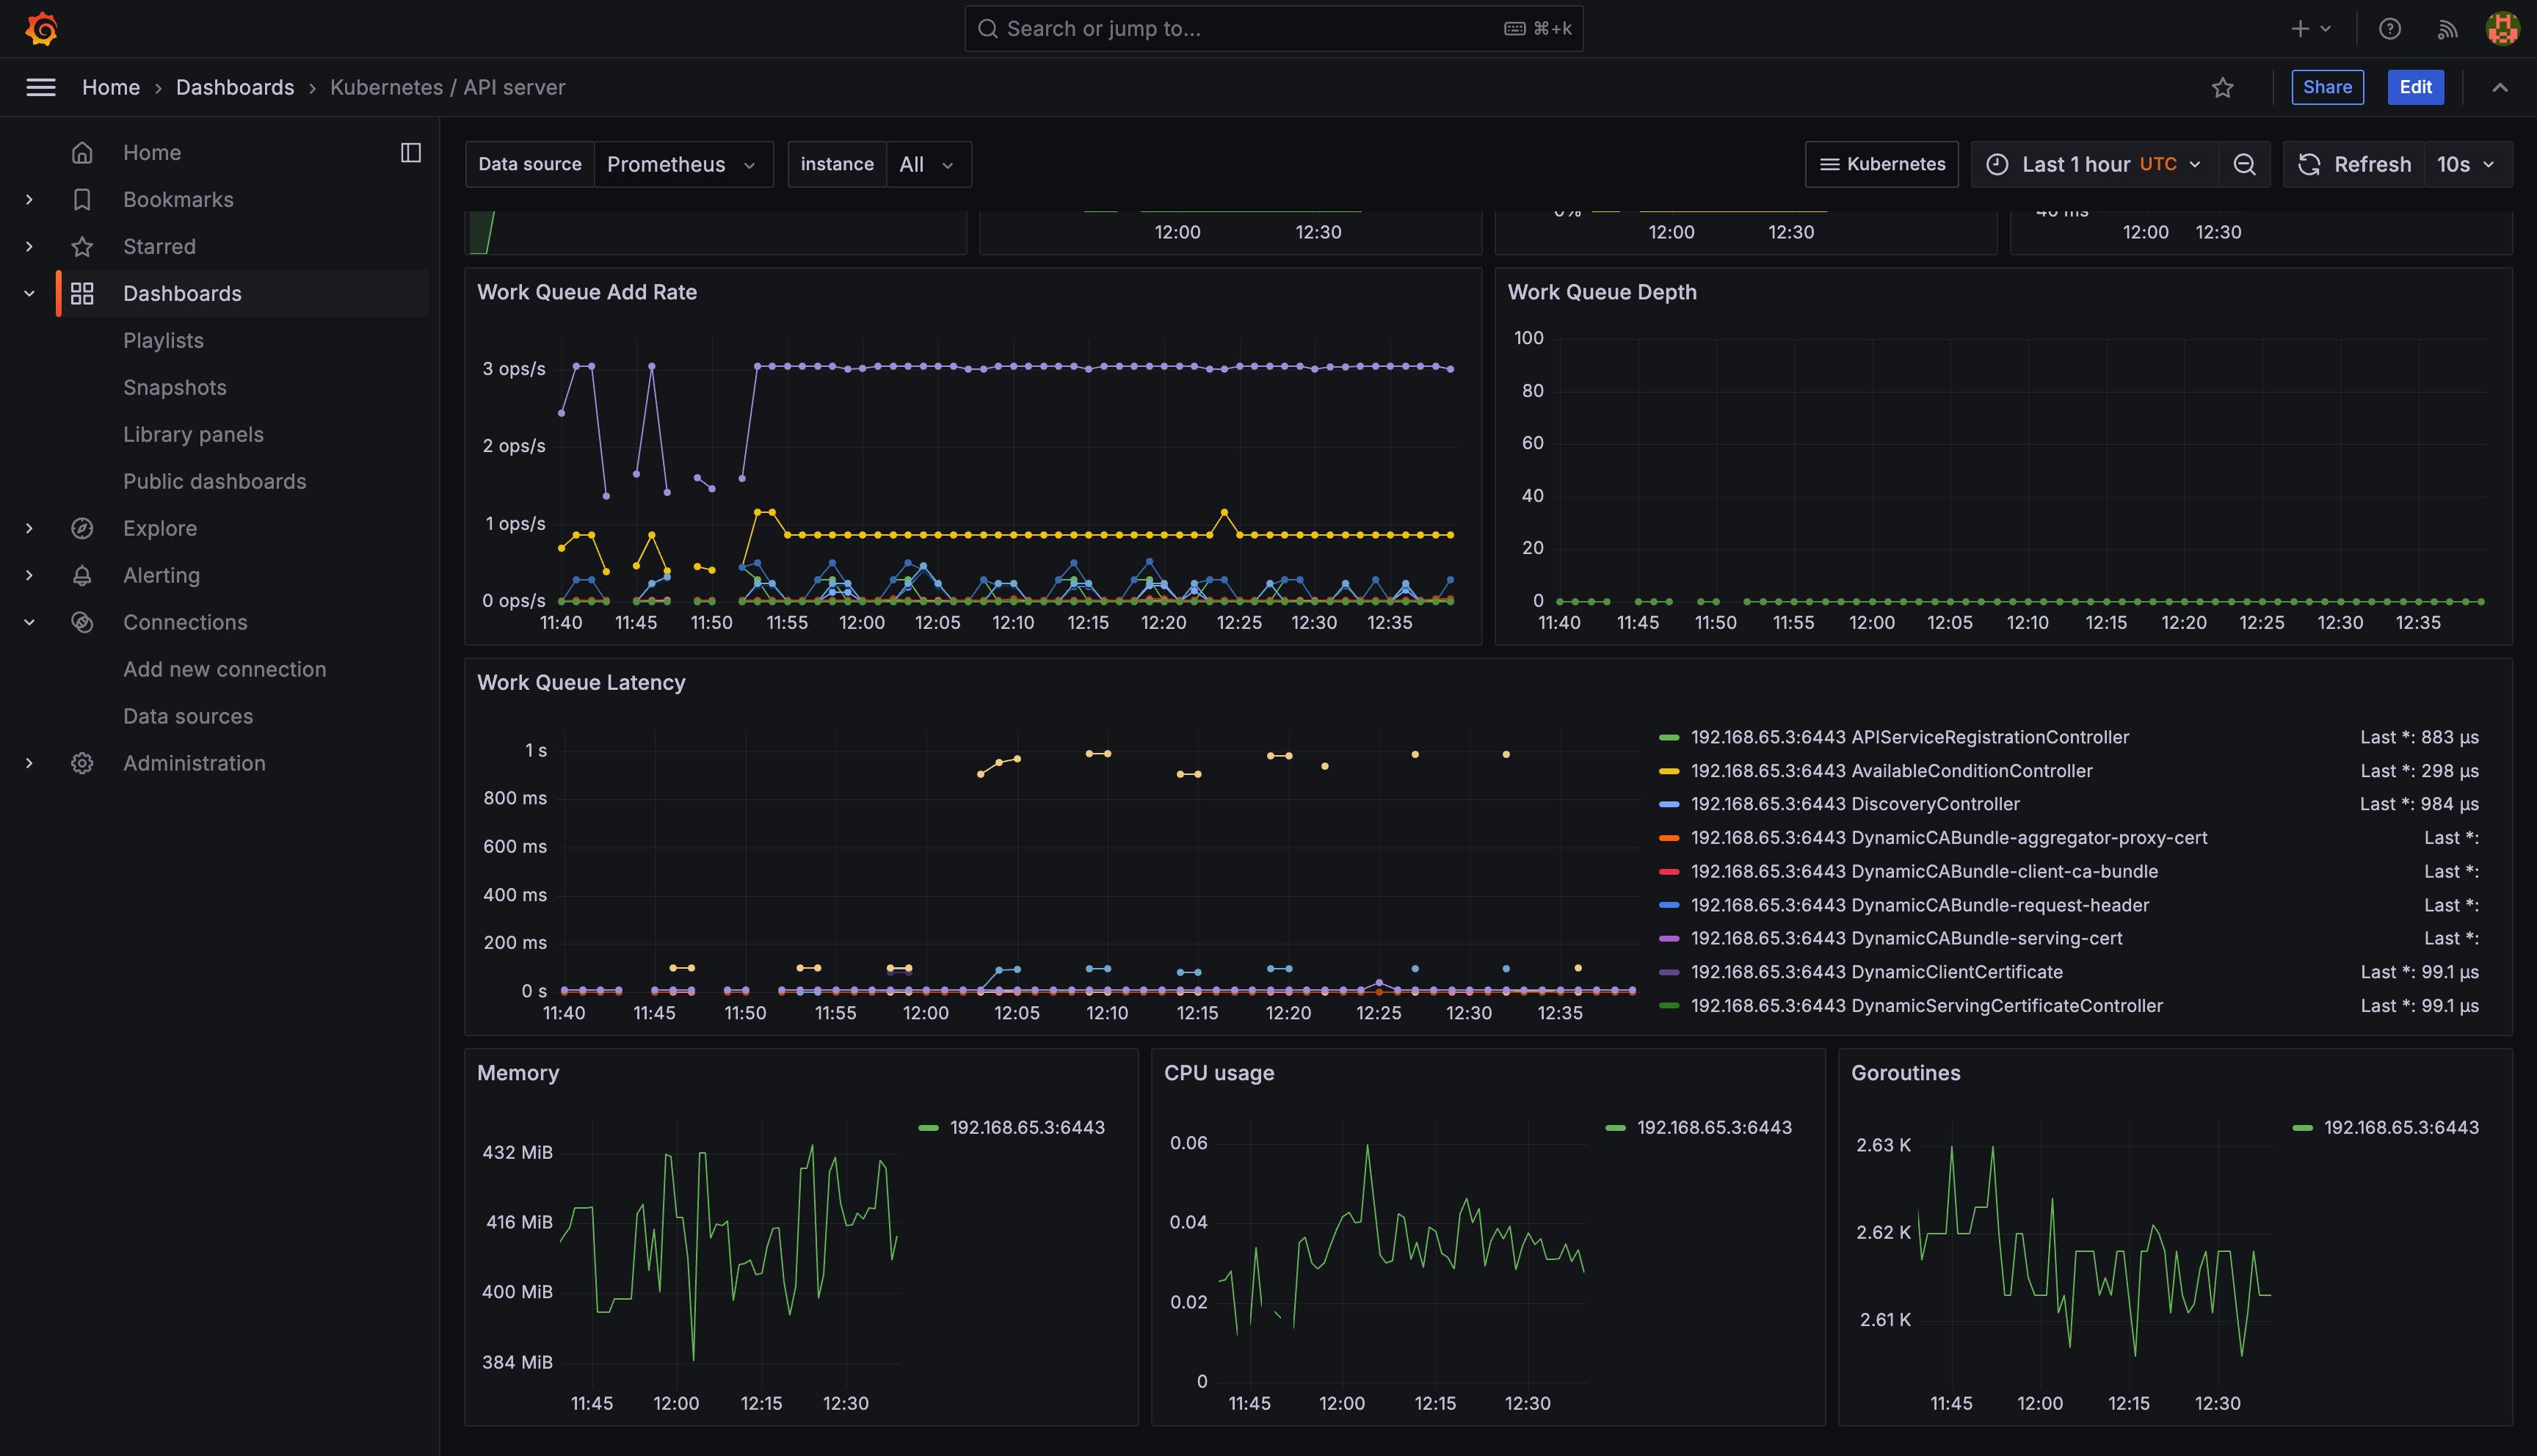Screen dimensions: 2537x1456
Task: Click the search magnifier icon
Action: tap(987, 28)
